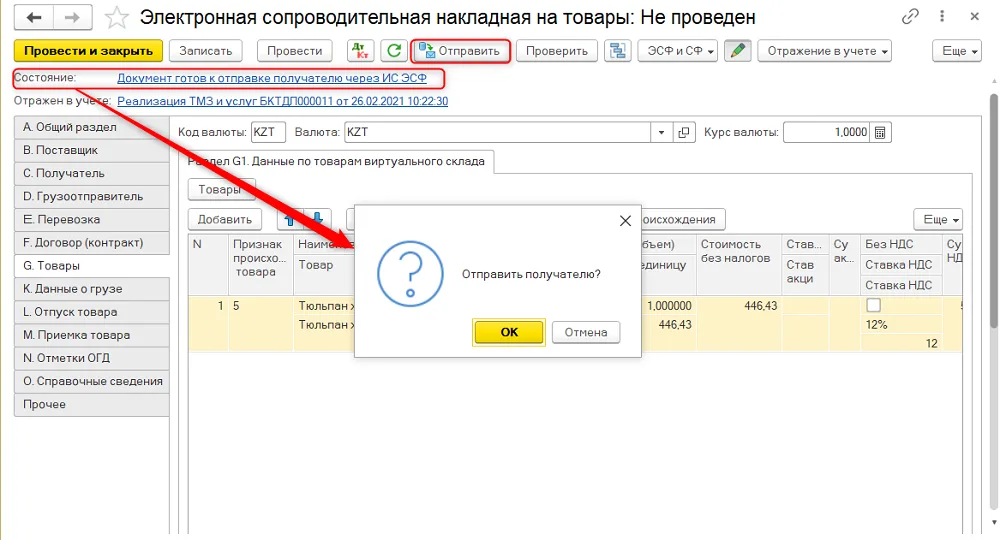Expand the Отражение в учете dropdown

point(824,51)
